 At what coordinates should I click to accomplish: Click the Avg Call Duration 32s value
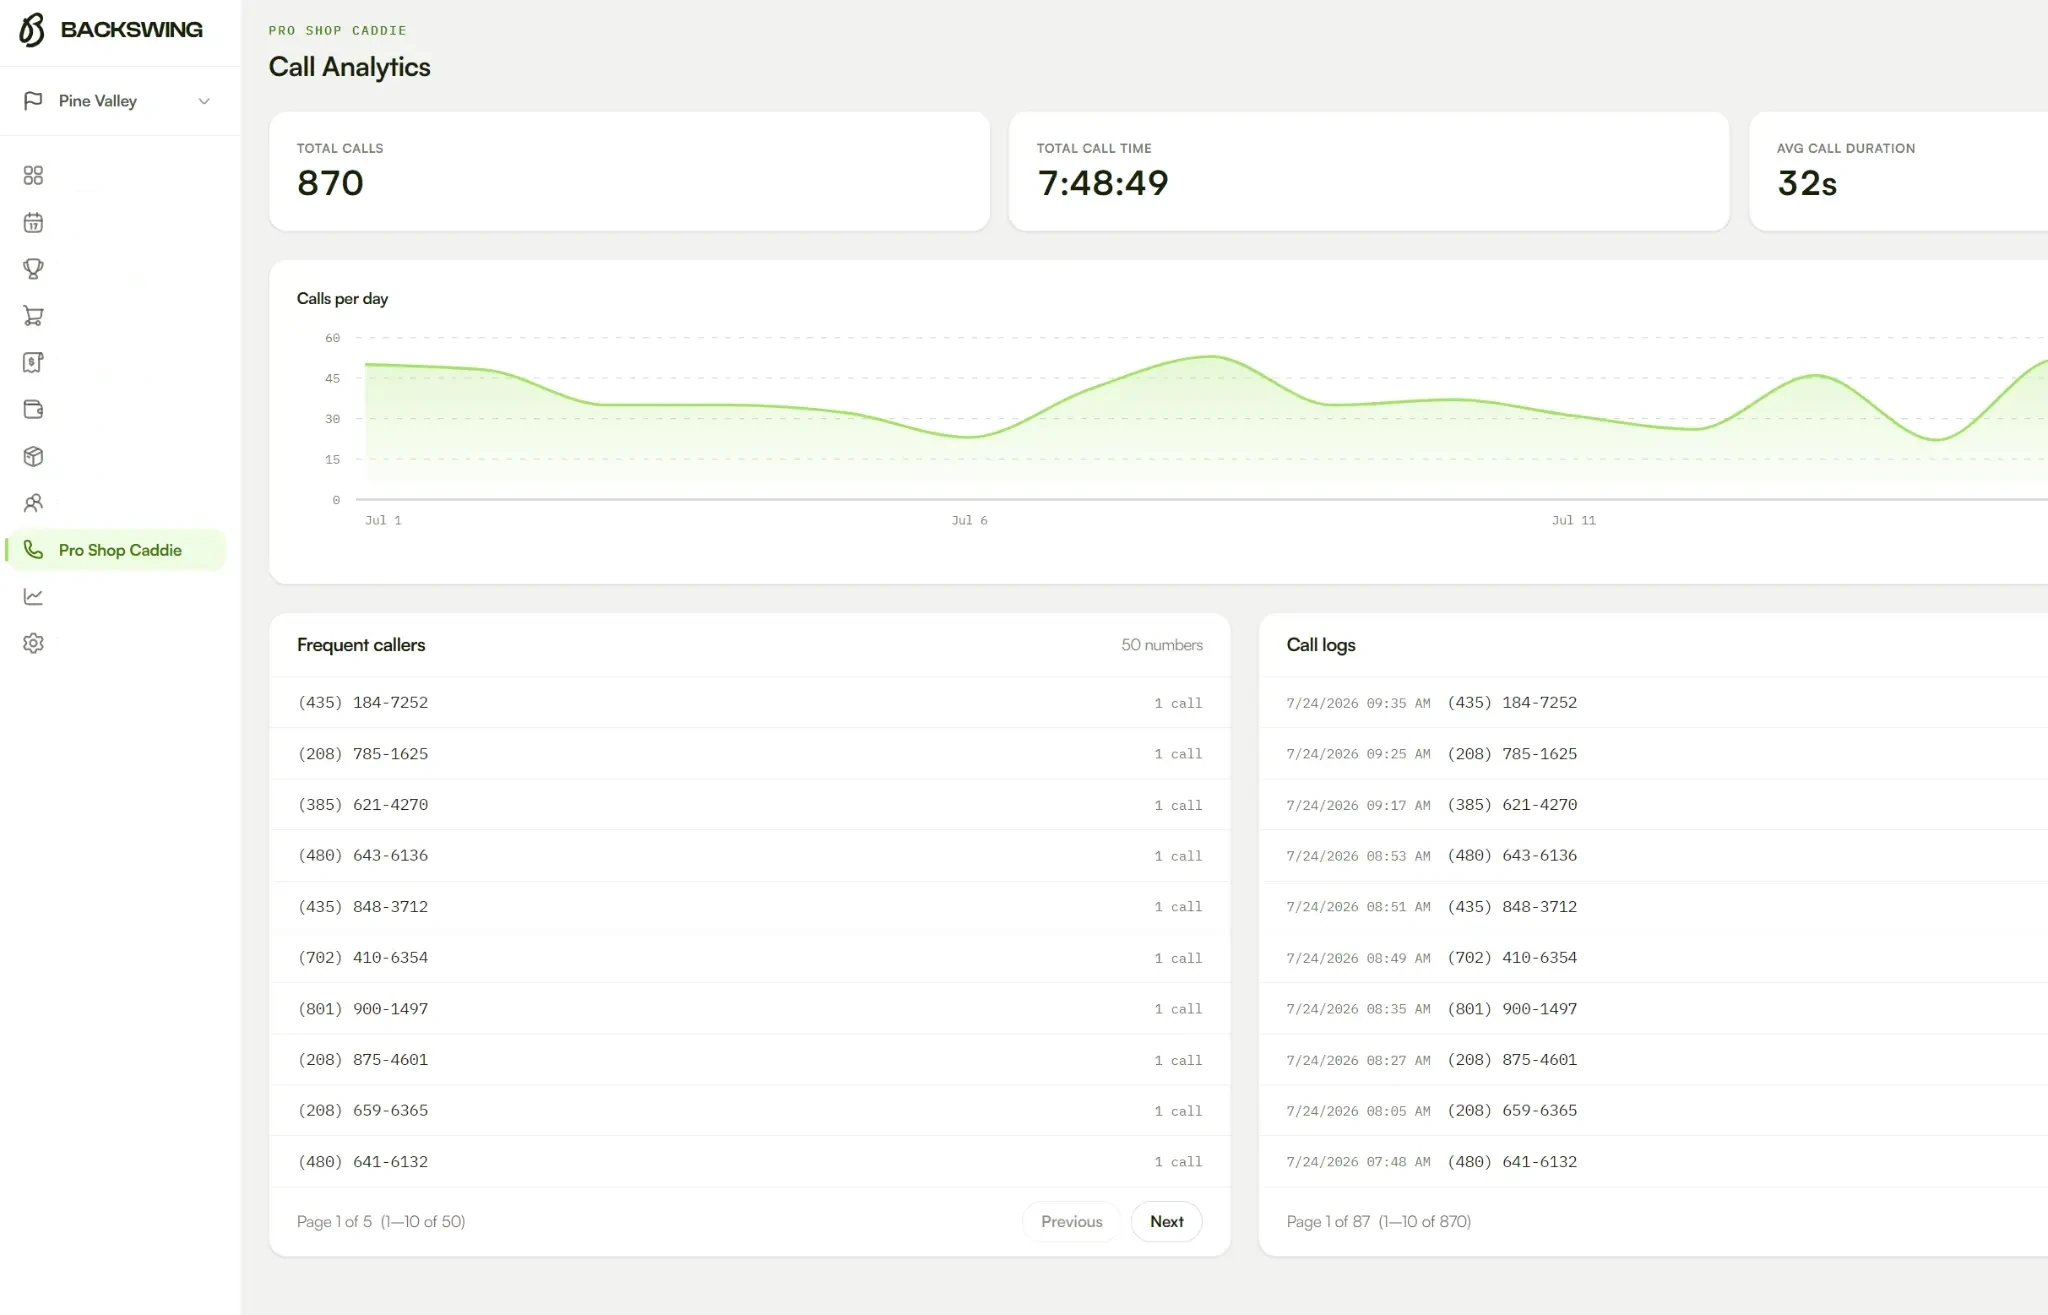point(1807,183)
